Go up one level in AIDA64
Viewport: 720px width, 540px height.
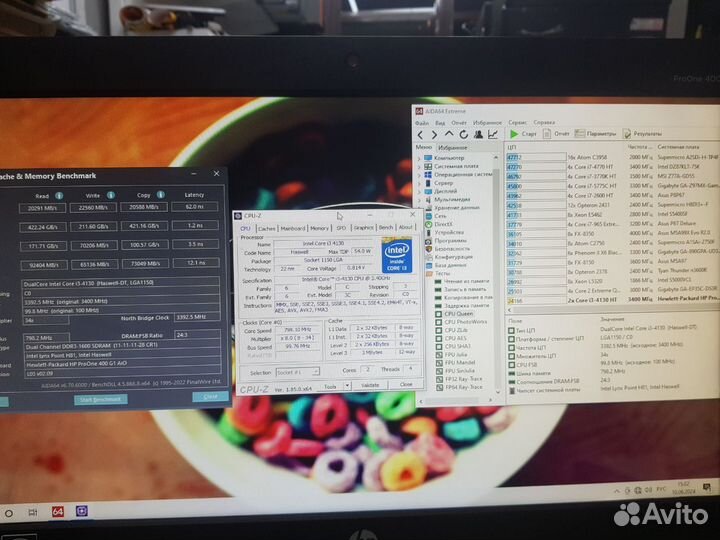tap(449, 134)
